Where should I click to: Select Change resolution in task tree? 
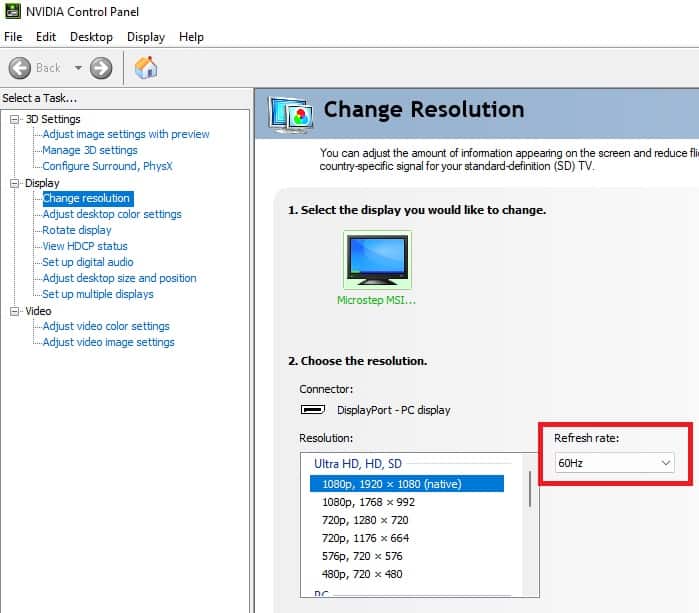click(86, 198)
